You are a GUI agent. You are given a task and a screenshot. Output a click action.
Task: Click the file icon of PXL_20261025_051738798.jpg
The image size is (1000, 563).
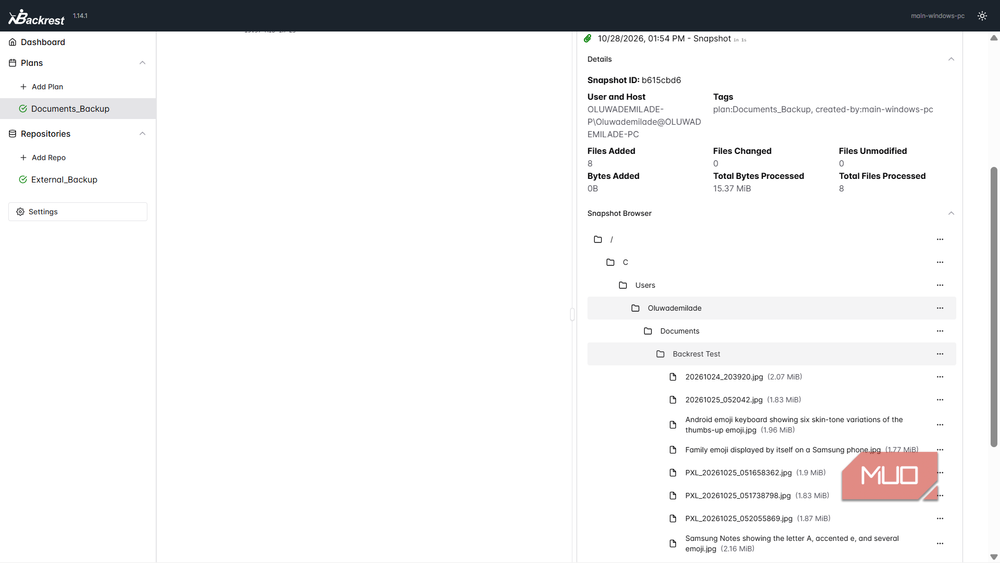[x=673, y=496]
